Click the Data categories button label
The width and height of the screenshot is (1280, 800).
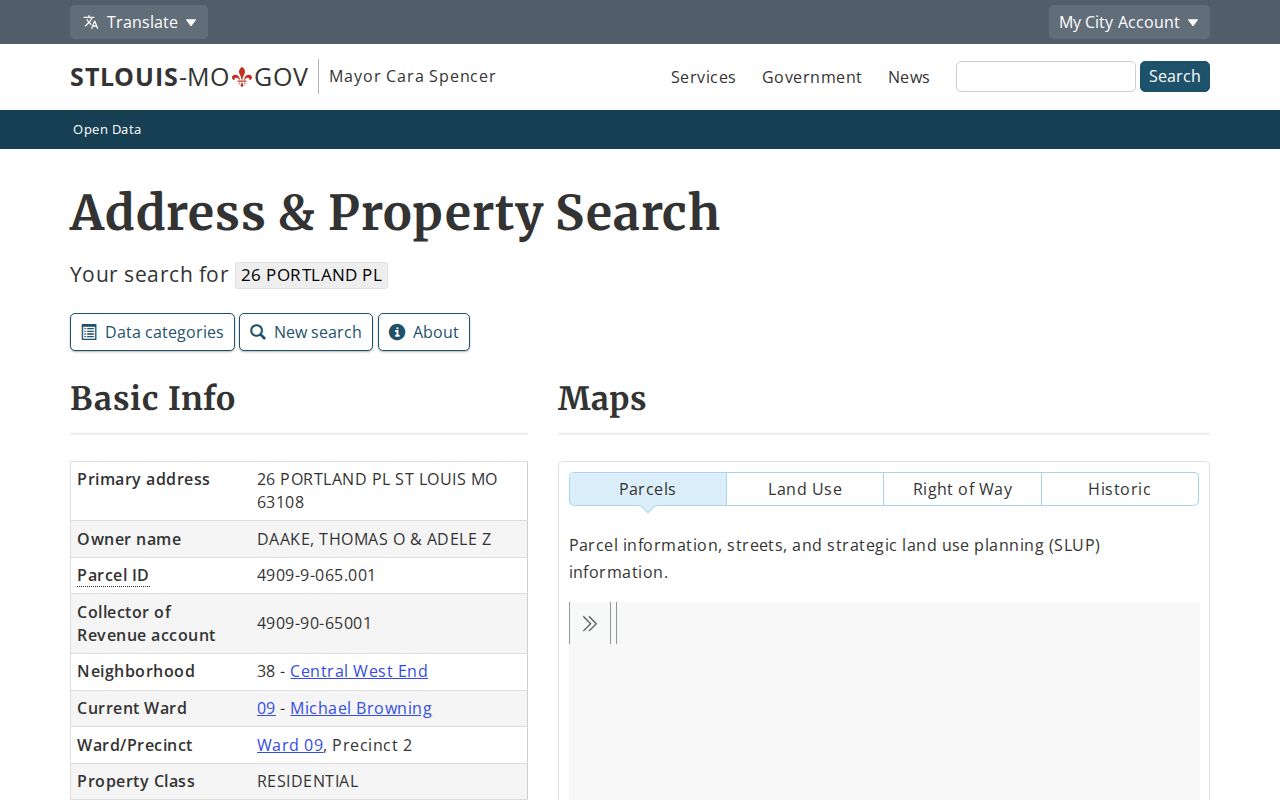[x=164, y=332]
